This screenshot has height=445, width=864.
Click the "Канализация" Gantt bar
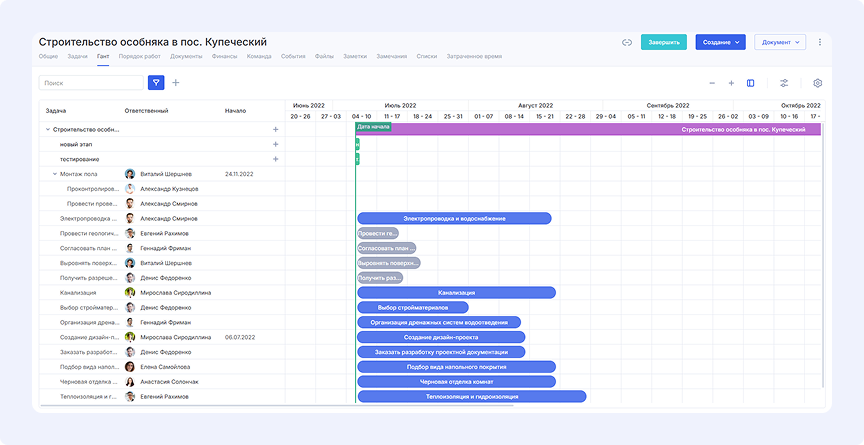pos(456,293)
